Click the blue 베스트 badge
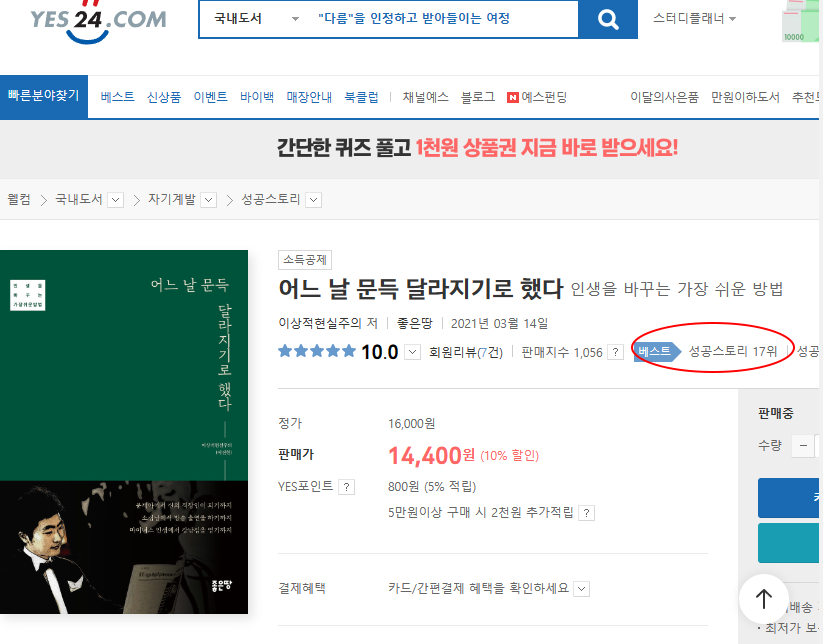Viewport: 823px width, 644px height. pyautogui.click(x=656, y=351)
